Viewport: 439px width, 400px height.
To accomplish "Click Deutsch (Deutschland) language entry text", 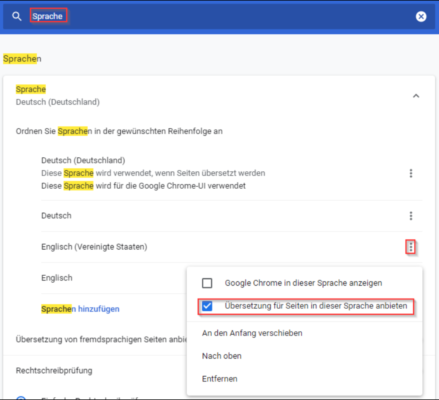I will pyautogui.click(x=83, y=160).
